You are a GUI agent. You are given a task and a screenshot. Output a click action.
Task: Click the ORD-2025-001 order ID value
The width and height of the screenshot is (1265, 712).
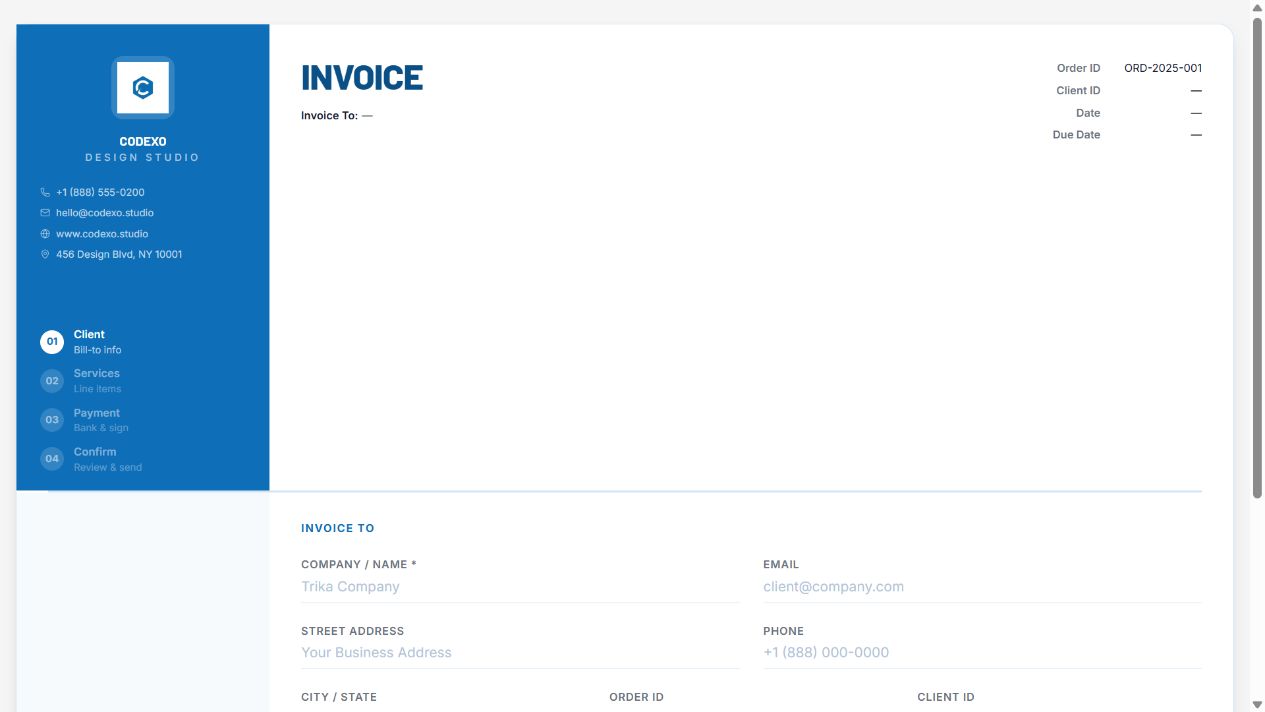pyautogui.click(x=1163, y=68)
